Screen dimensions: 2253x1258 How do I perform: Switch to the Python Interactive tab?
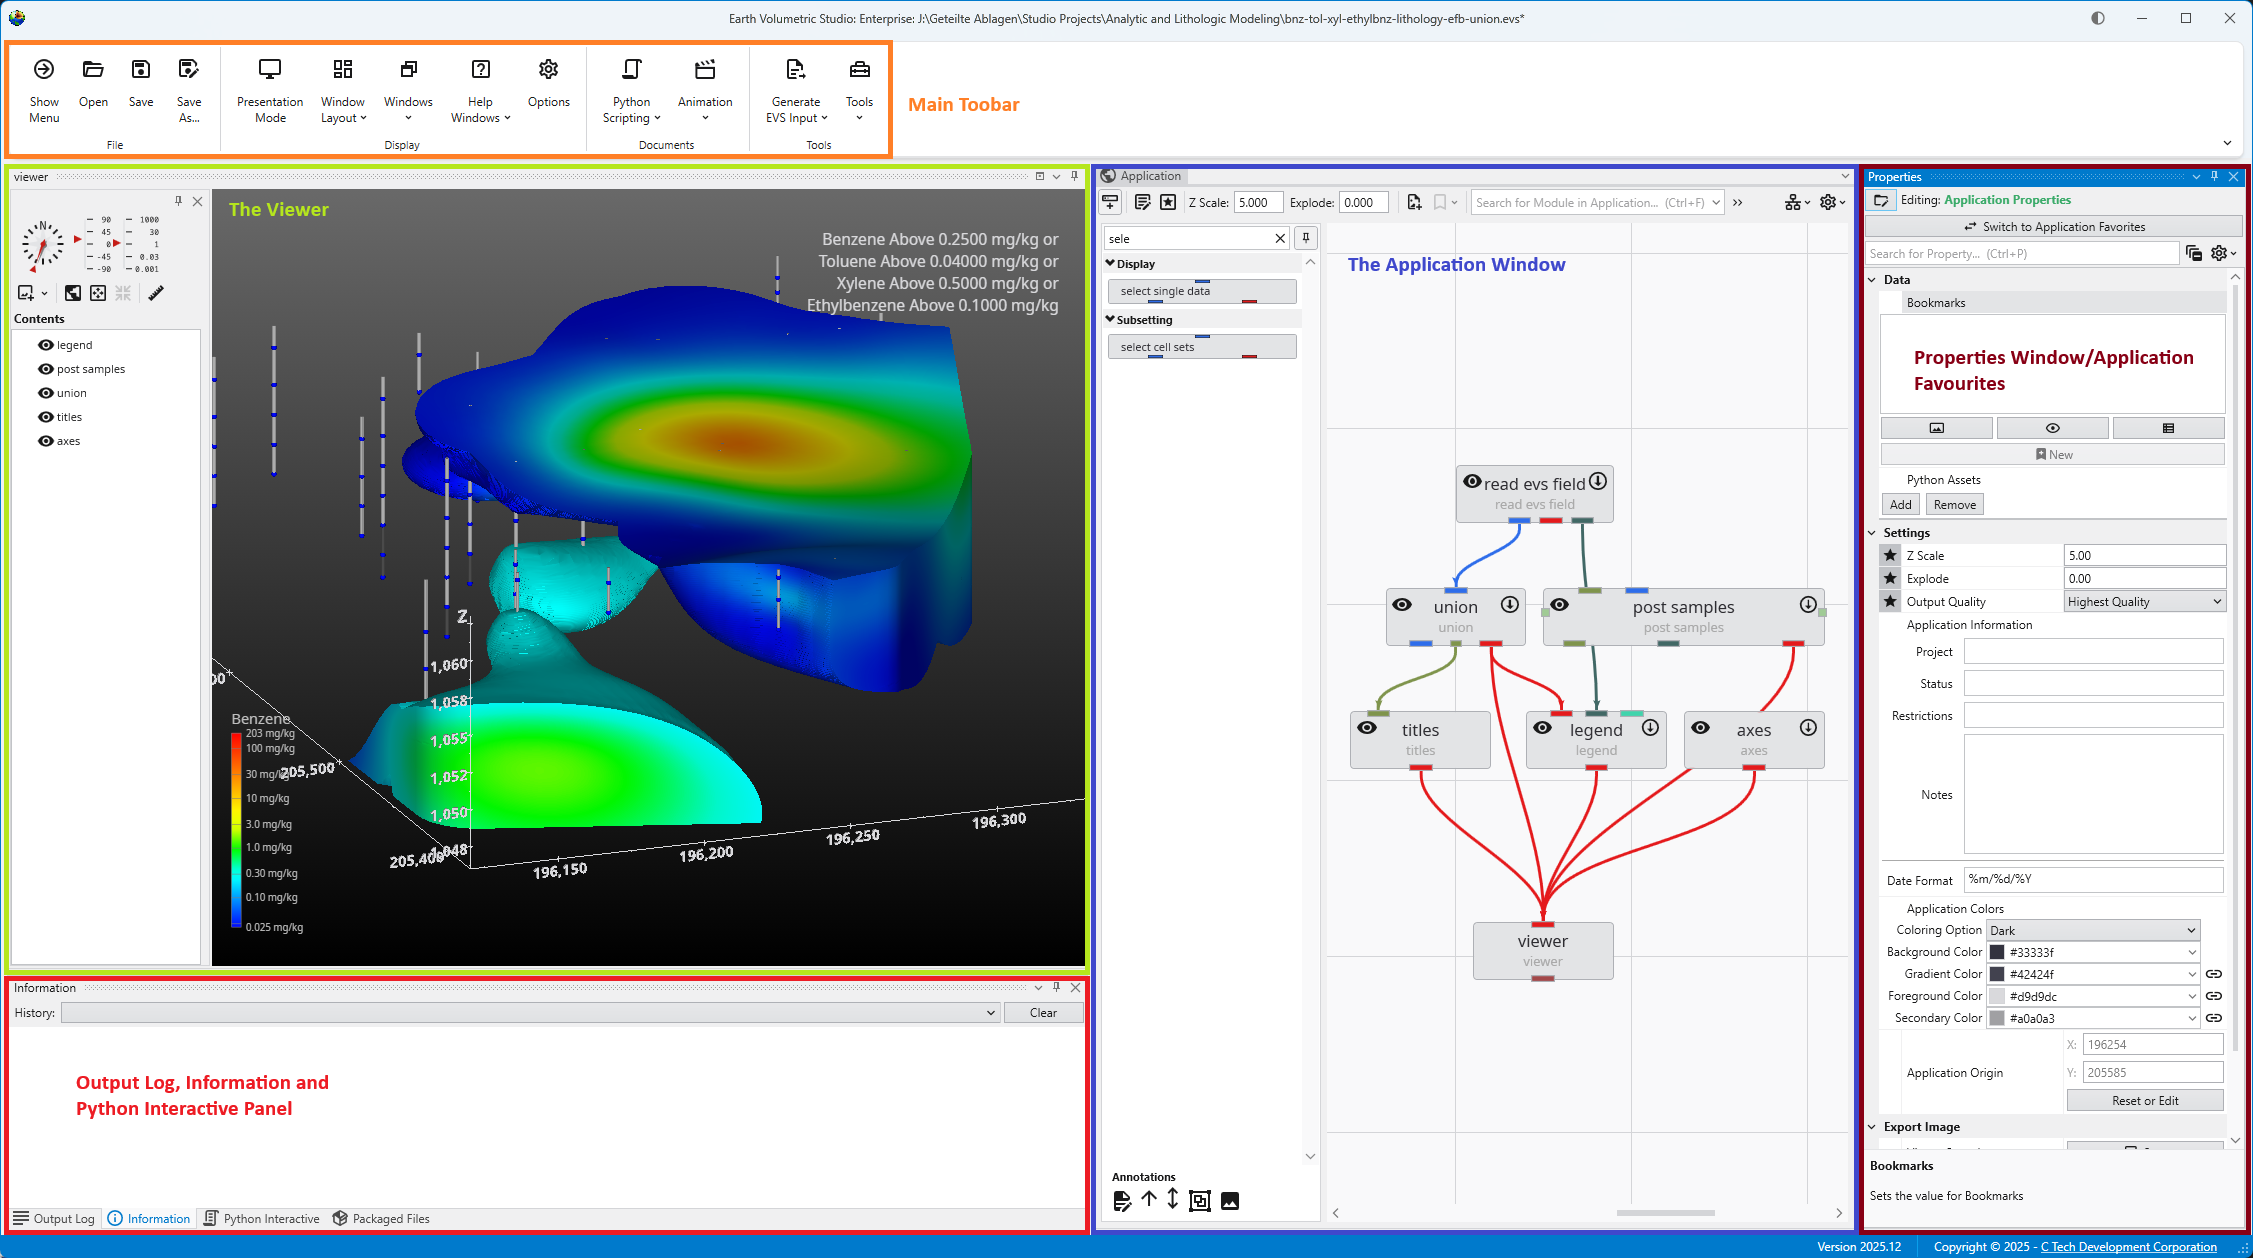(x=262, y=1219)
